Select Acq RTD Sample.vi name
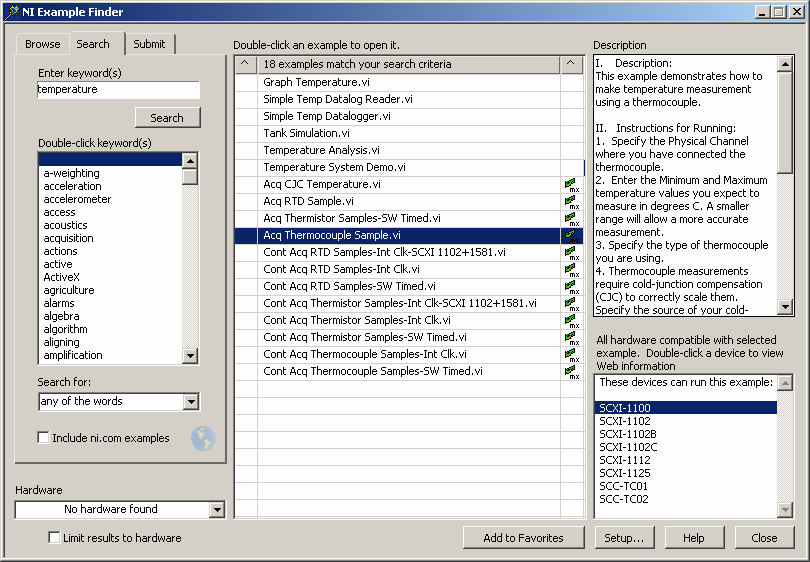 tap(308, 201)
